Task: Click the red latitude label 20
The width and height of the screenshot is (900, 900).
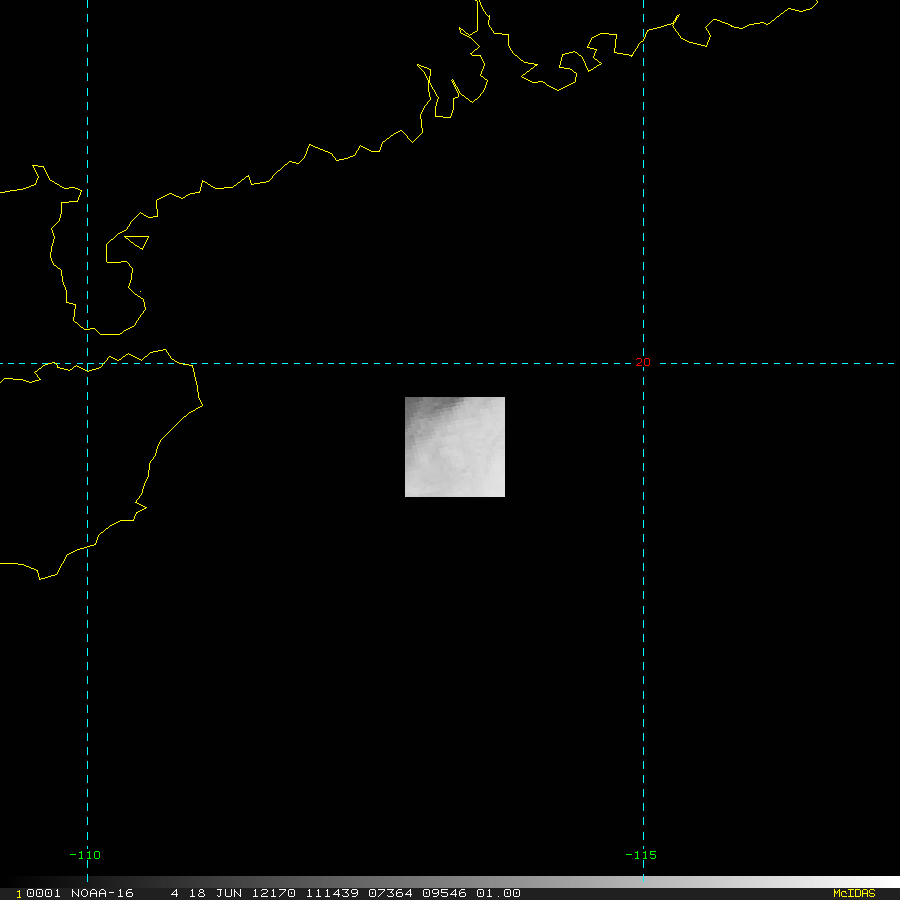Action: point(642,362)
